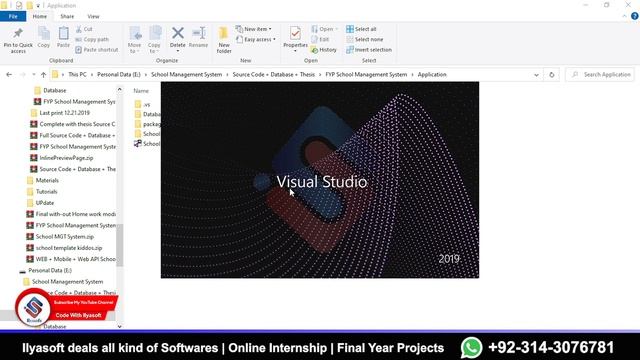Open the Easy access dropdown
The image size is (640, 360).
pos(256,40)
